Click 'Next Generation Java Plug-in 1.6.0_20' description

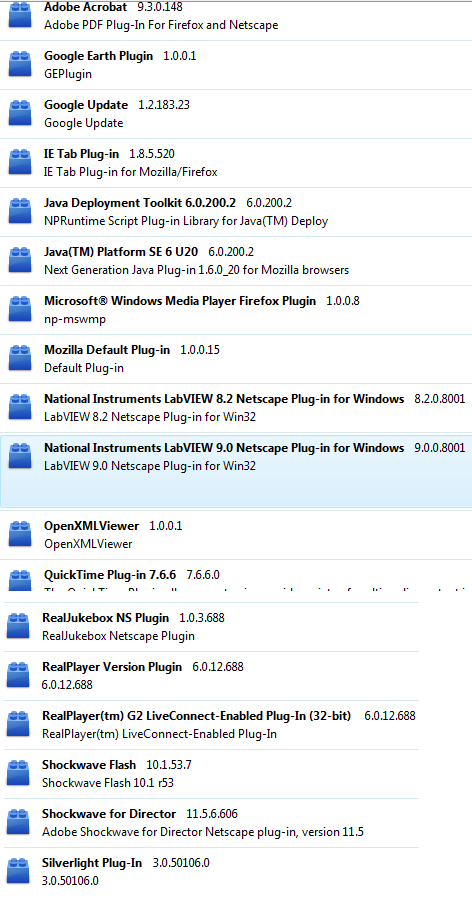pos(196,270)
